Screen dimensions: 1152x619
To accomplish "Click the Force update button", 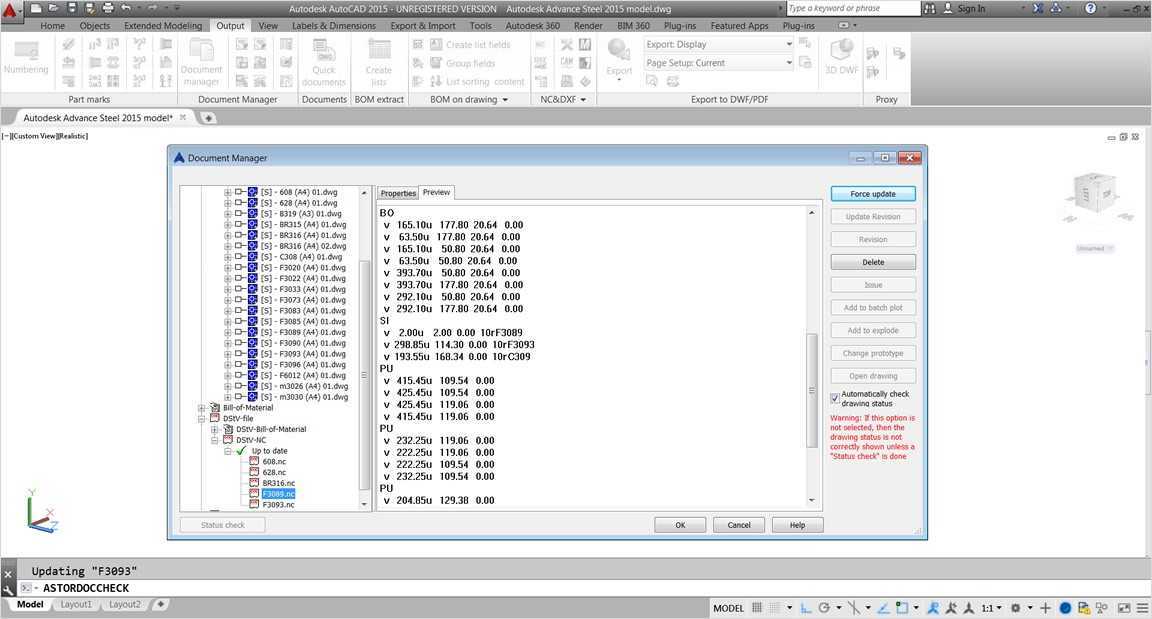I will 873,194.
